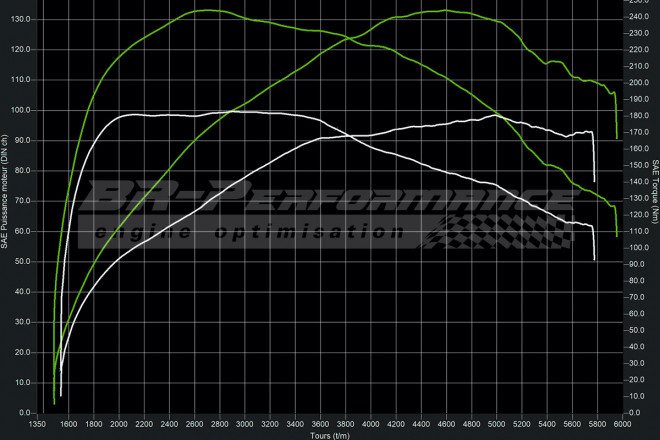Click the 3000 tick on the RPM axis
660x440 pixels.
pyautogui.click(x=244, y=422)
